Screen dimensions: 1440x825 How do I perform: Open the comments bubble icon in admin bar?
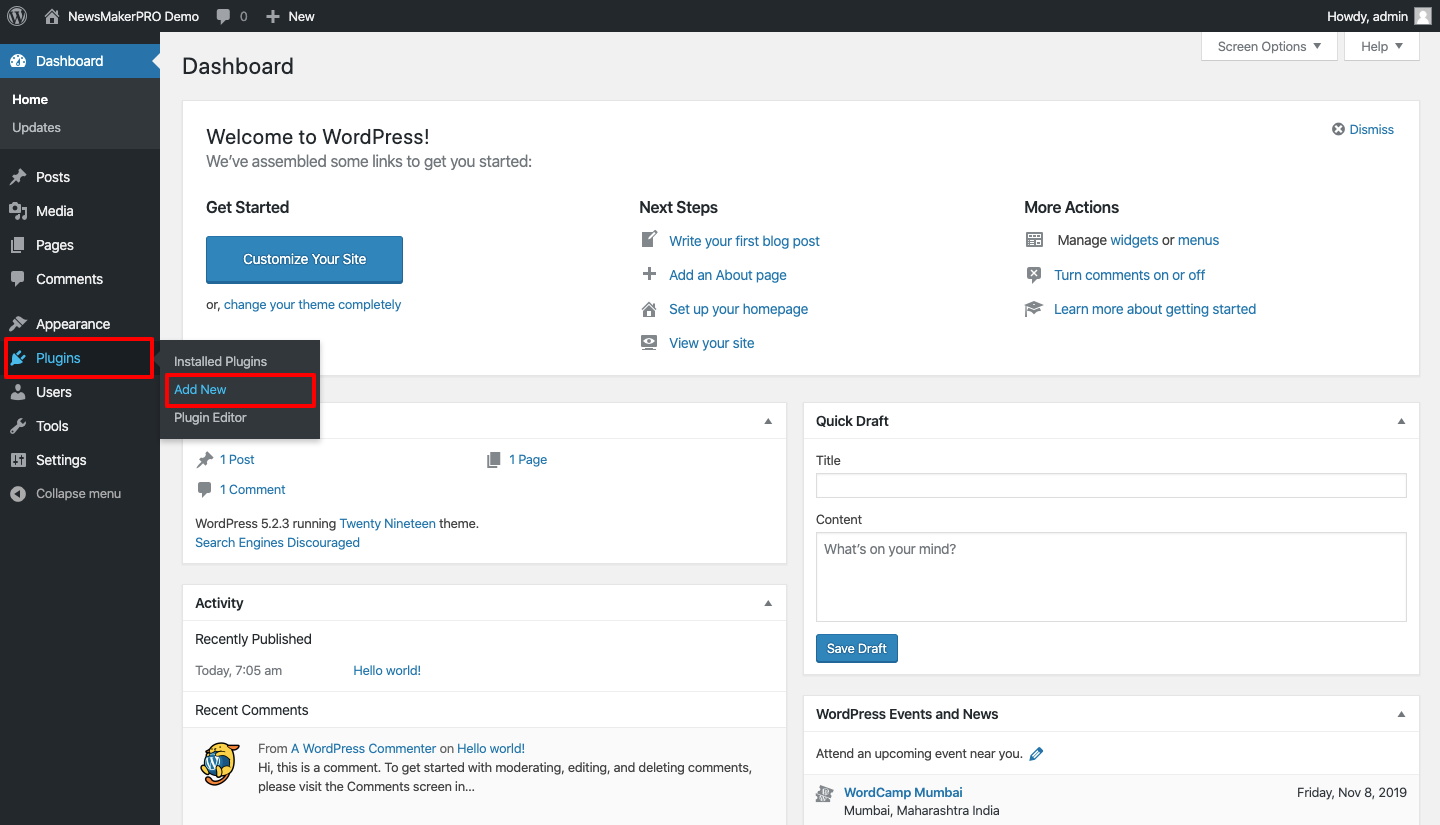(x=223, y=16)
